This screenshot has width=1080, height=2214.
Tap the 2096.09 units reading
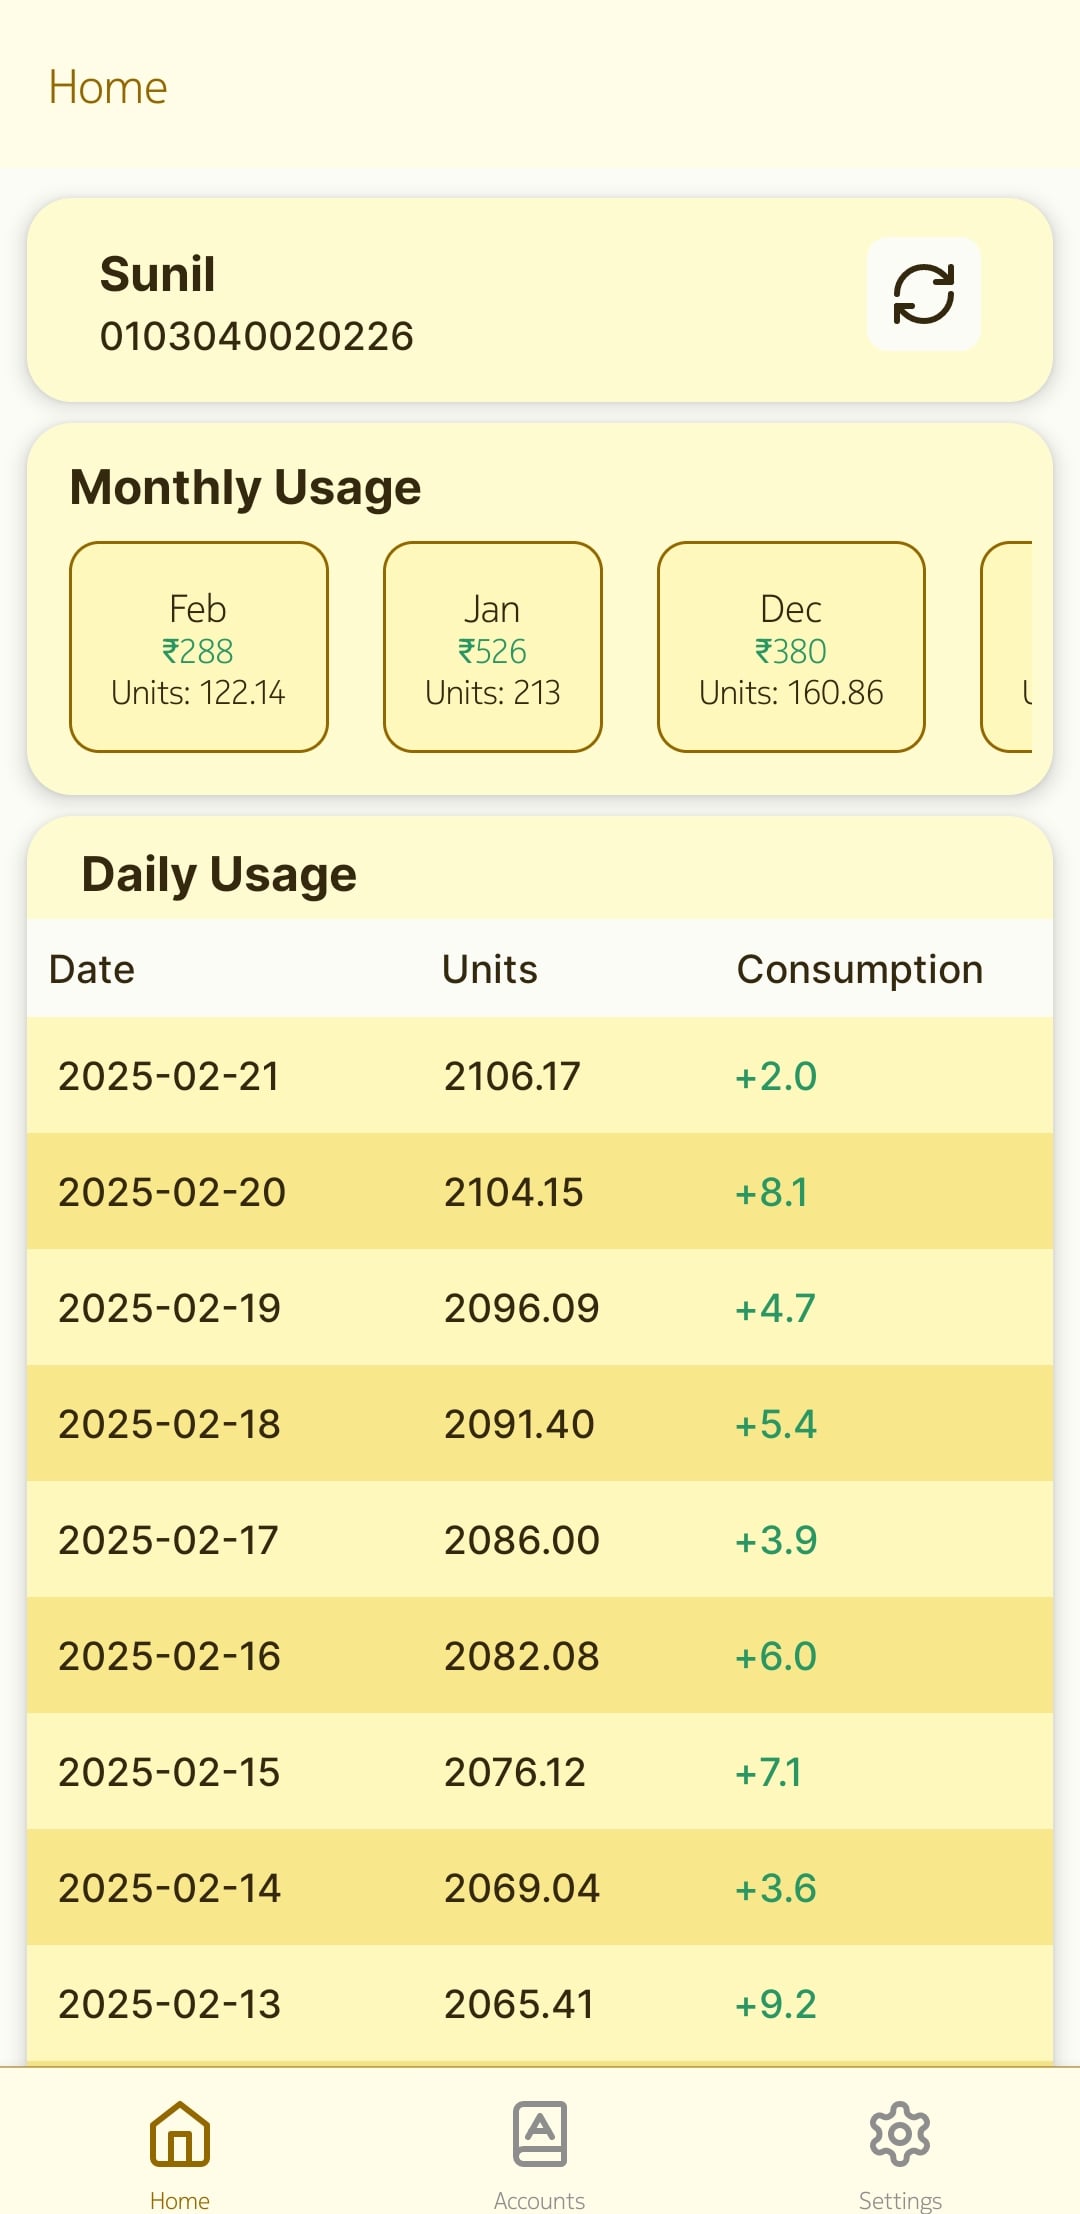tap(521, 1308)
